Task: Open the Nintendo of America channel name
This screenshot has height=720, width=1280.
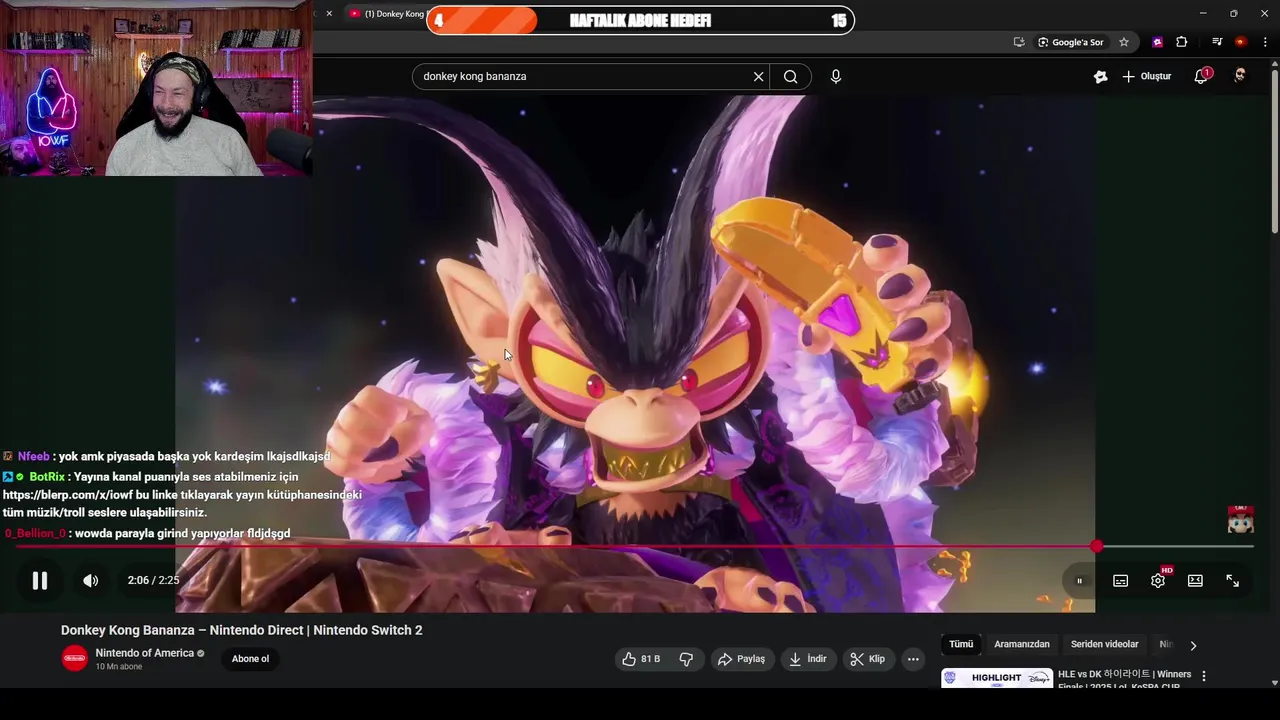Action: coord(144,653)
